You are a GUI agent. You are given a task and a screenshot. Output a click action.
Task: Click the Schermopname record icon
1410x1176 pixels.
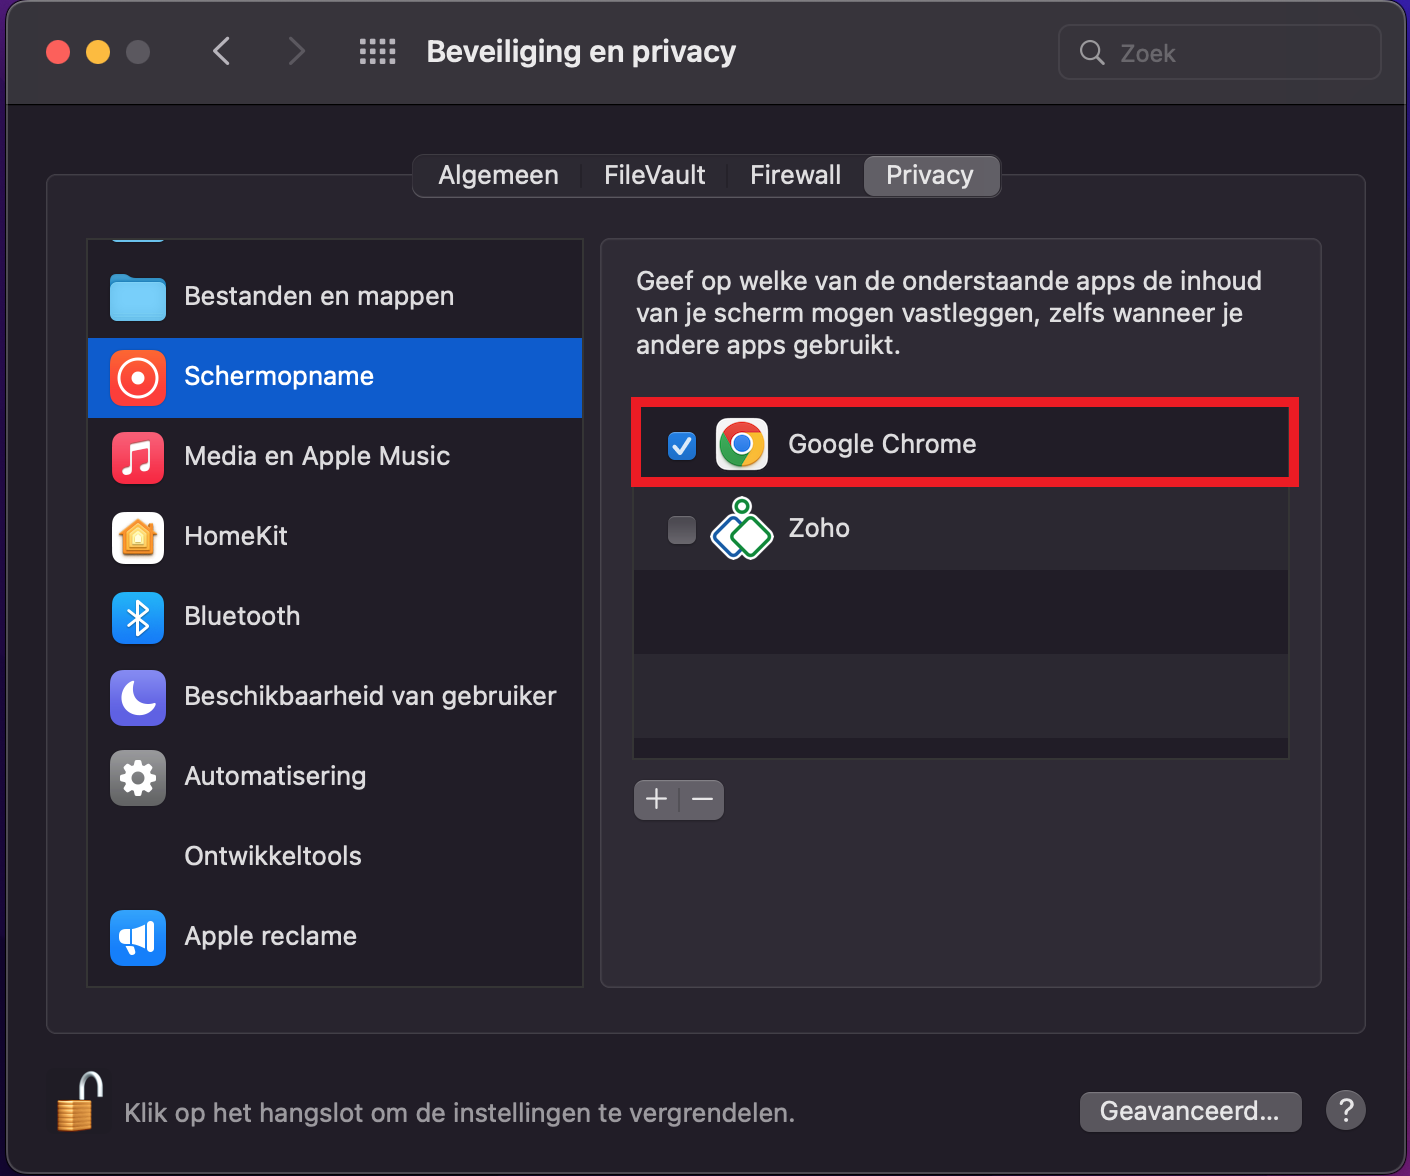pyautogui.click(x=138, y=378)
